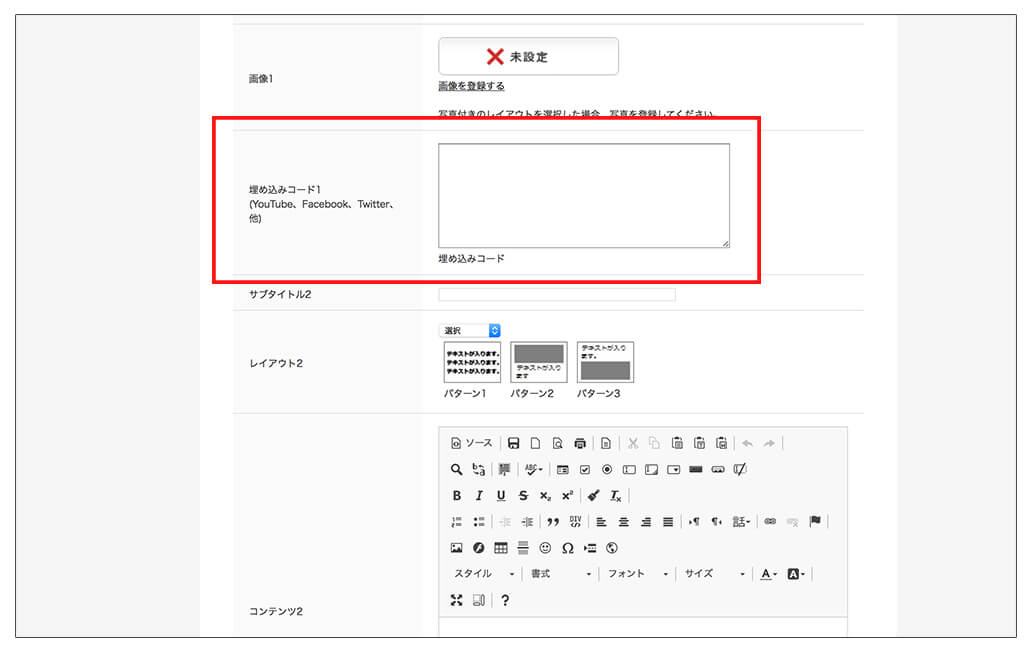Click the 未設定 image button for 画像1
This screenshot has width=1032, height=651.
(528, 56)
